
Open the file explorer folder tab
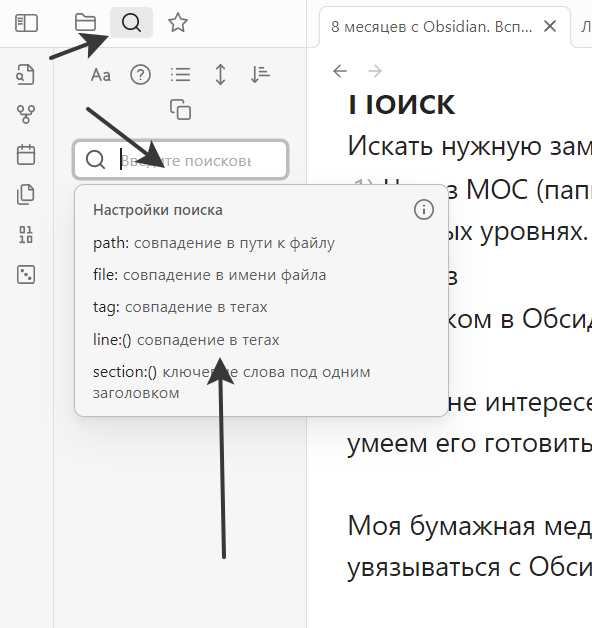(x=85, y=22)
